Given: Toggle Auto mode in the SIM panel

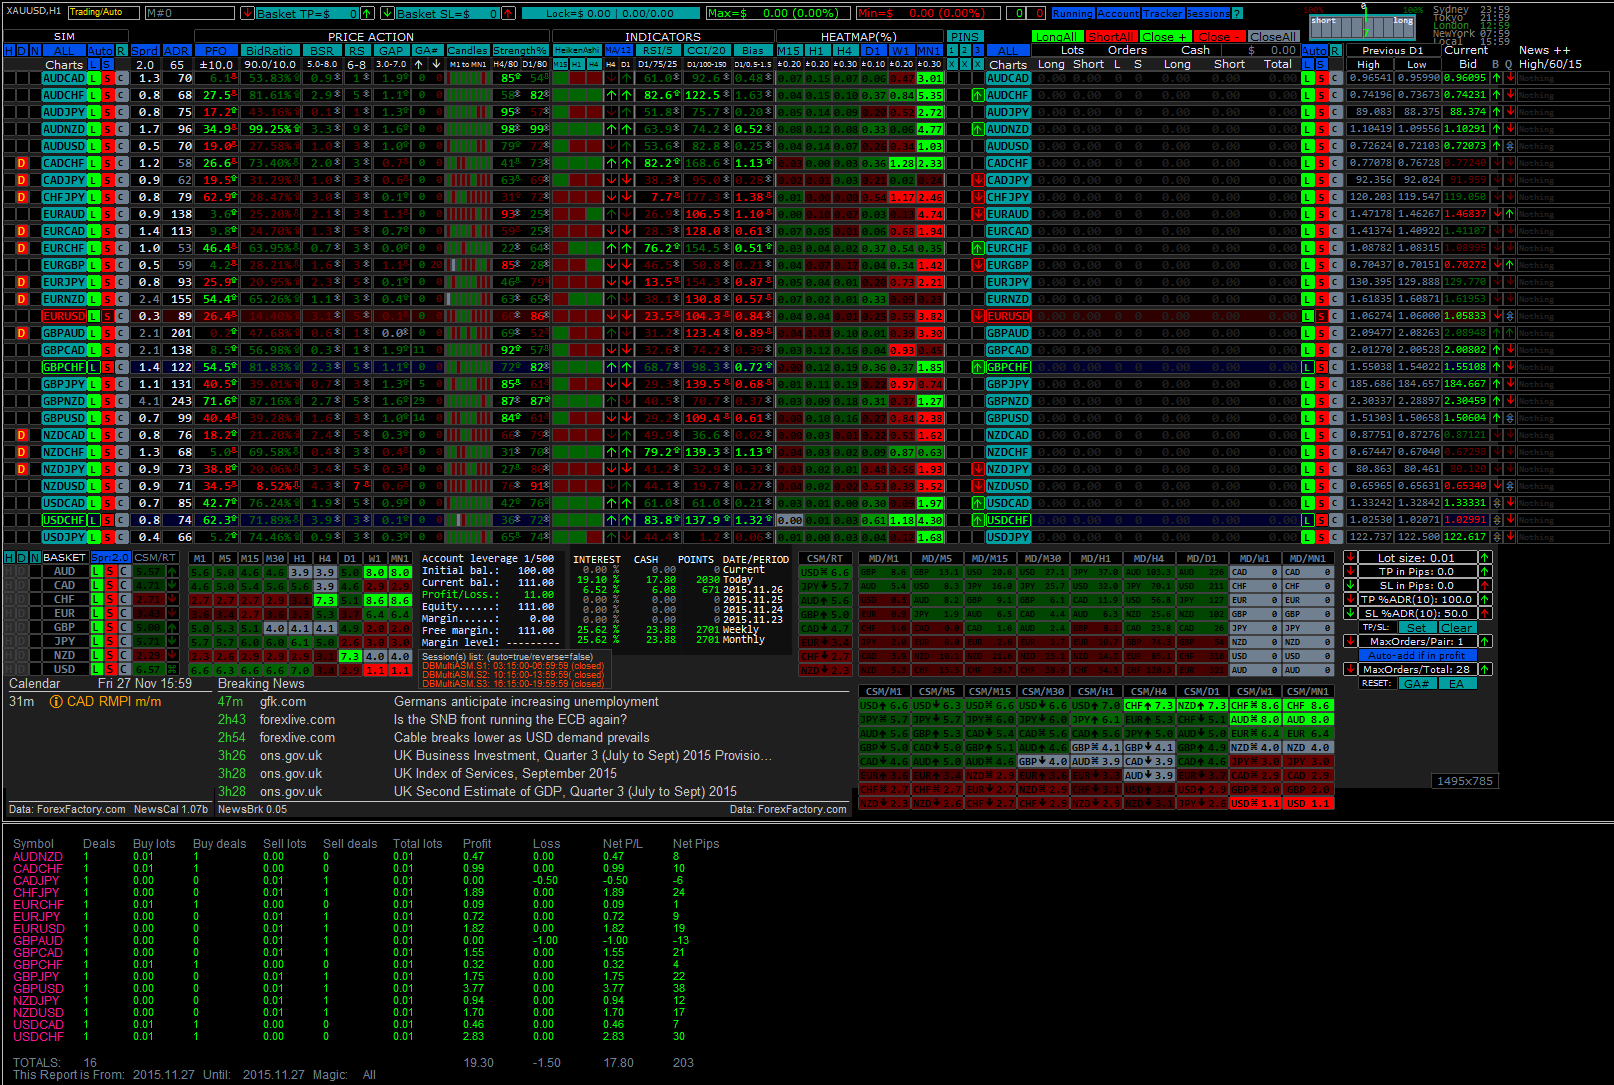Looking at the screenshot, I should (x=100, y=51).
